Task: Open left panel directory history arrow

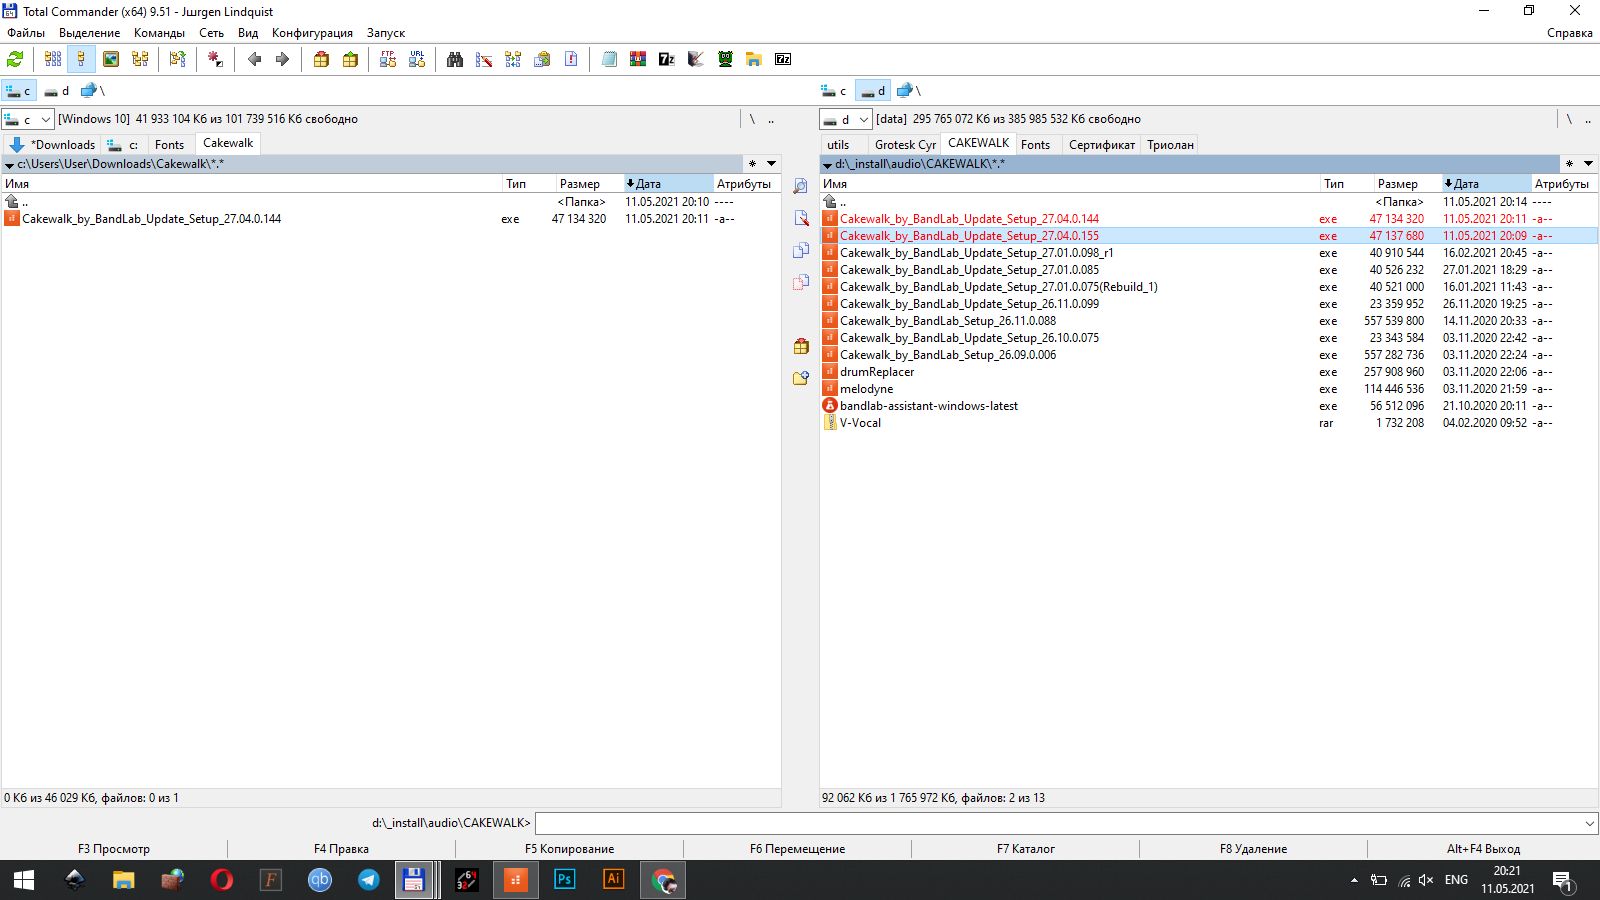Action: pos(771,163)
